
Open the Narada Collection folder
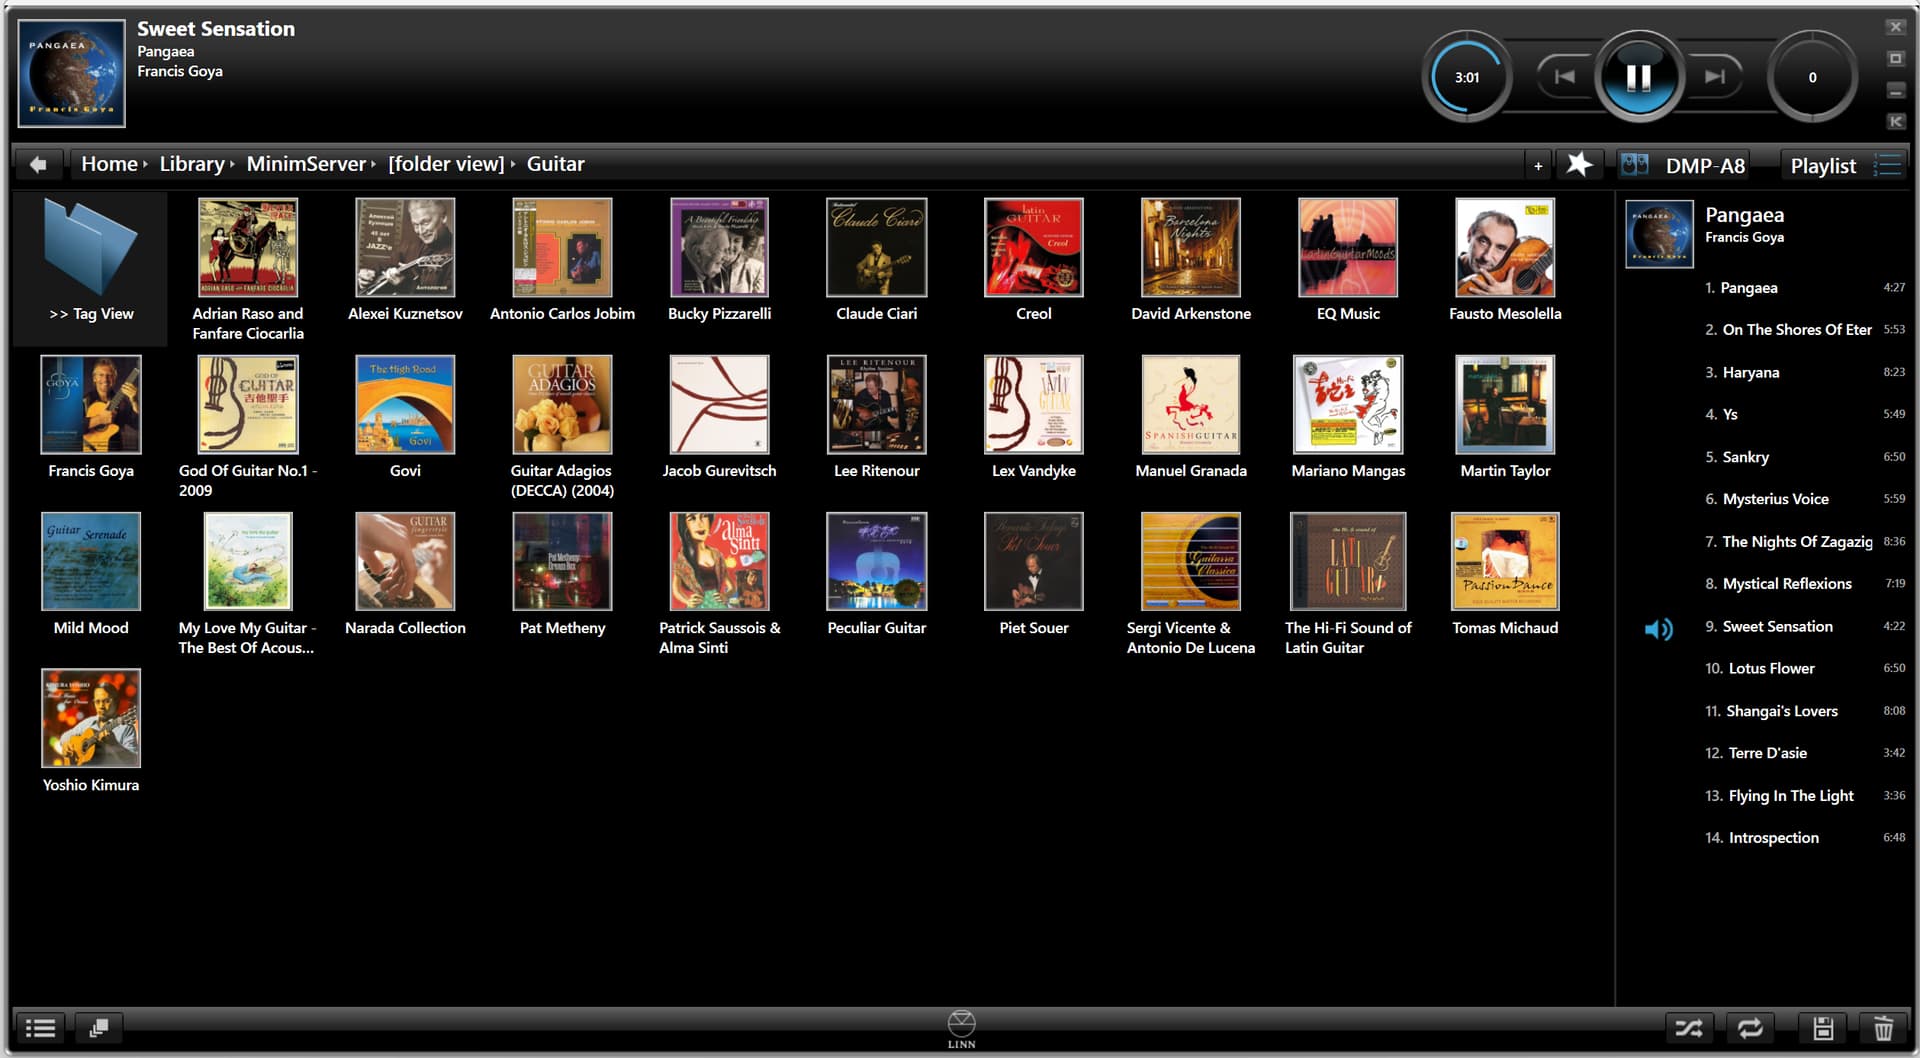point(405,574)
